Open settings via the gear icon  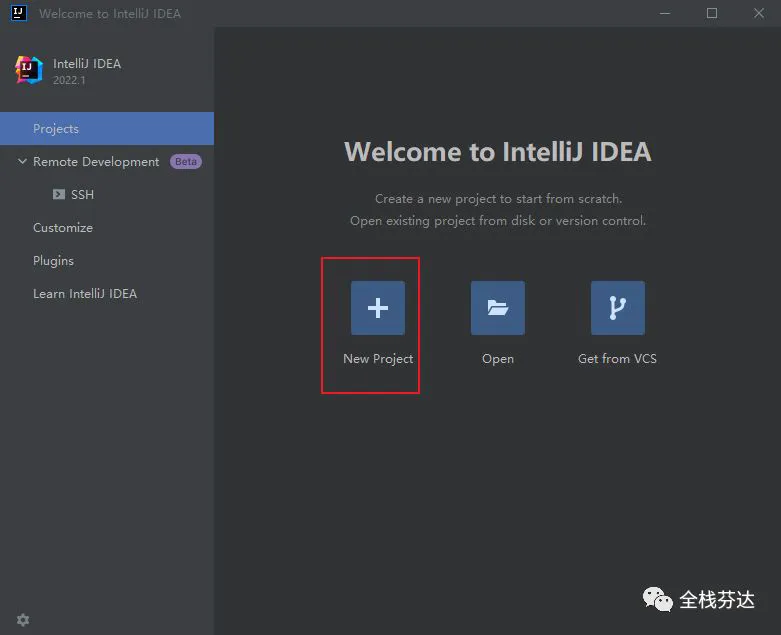click(x=23, y=620)
